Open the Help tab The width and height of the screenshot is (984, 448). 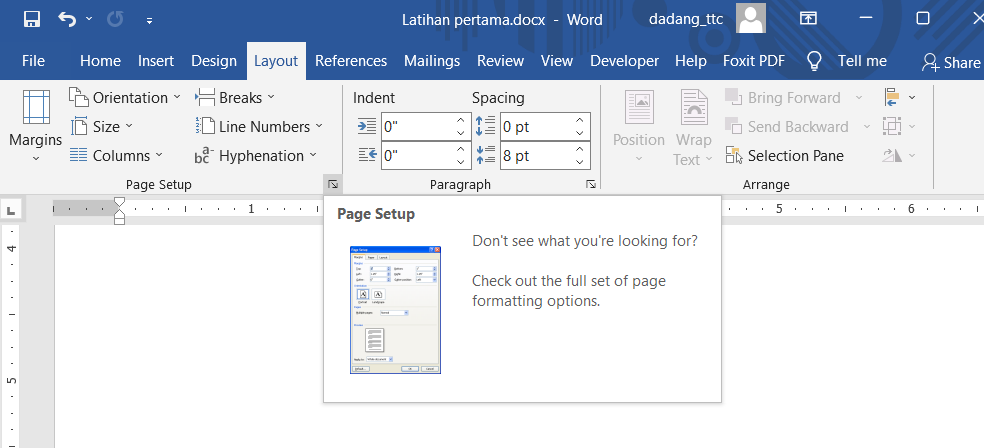click(x=691, y=61)
